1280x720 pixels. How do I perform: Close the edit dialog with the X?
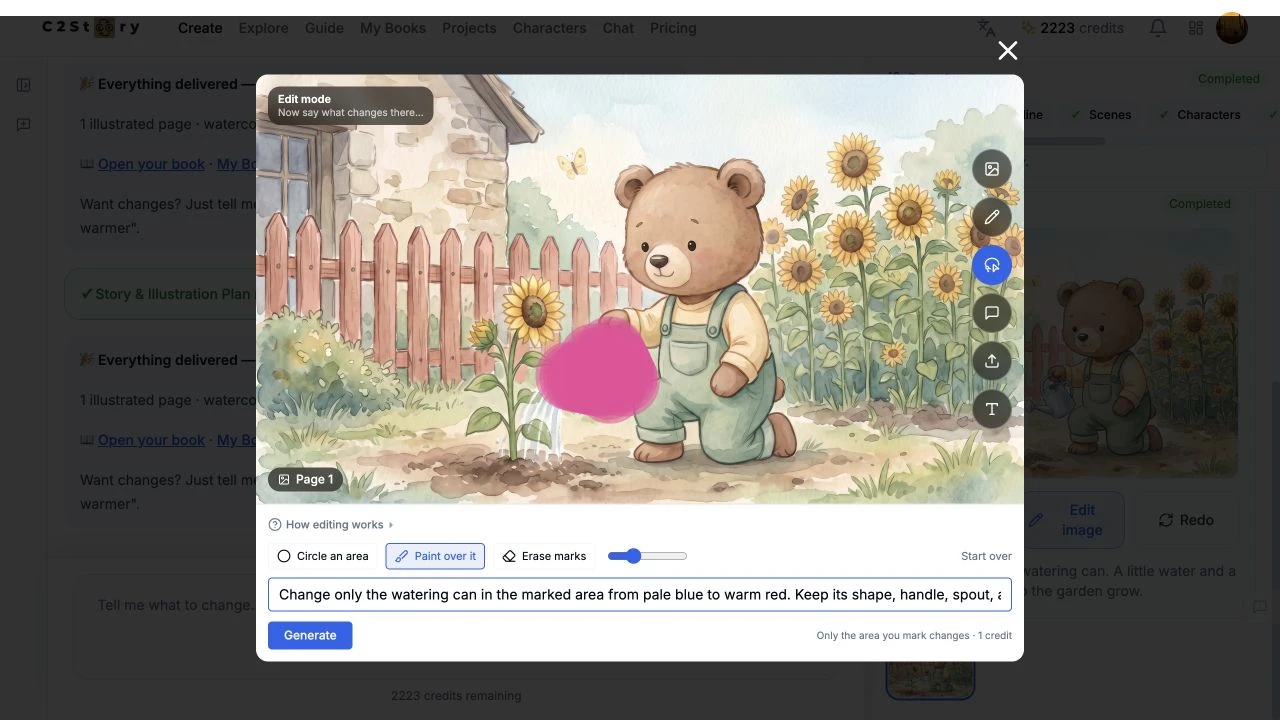click(1007, 51)
